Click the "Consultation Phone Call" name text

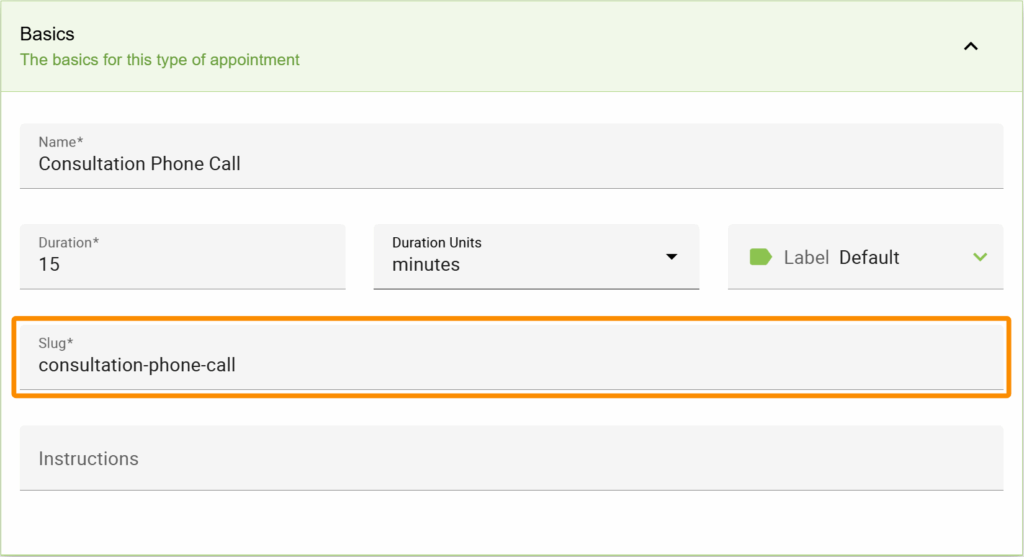click(139, 164)
